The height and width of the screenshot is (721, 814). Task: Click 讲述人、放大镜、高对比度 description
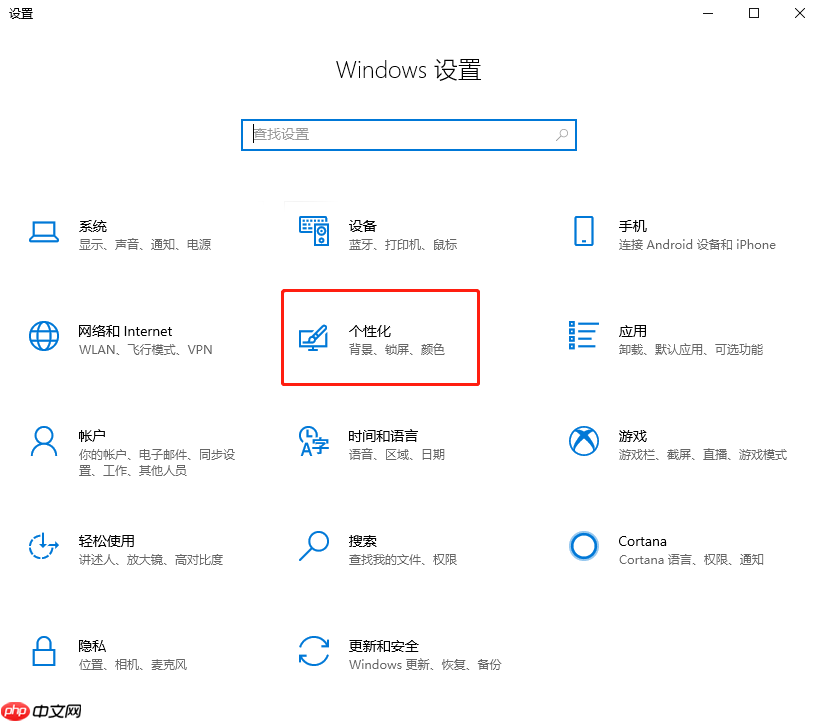[151, 559]
